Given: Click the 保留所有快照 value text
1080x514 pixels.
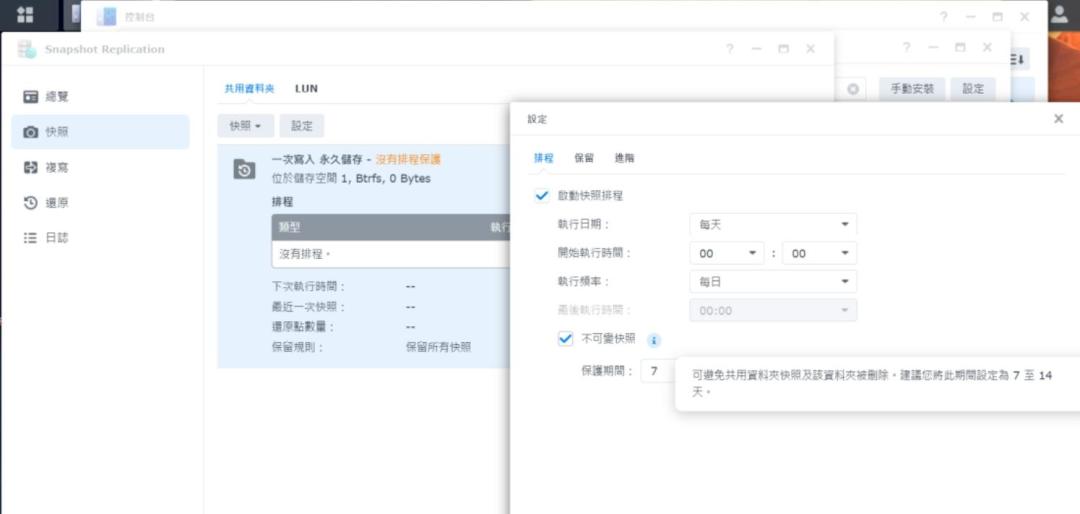Looking at the screenshot, I should [439, 347].
